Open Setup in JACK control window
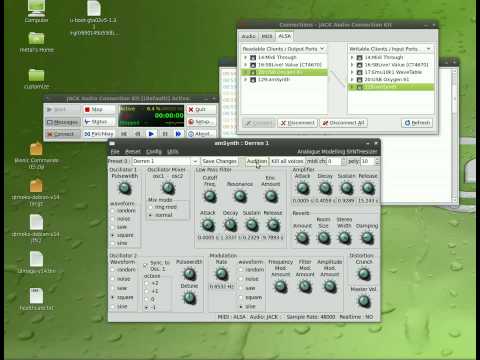 pyautogui.click(x=201, y=122)
